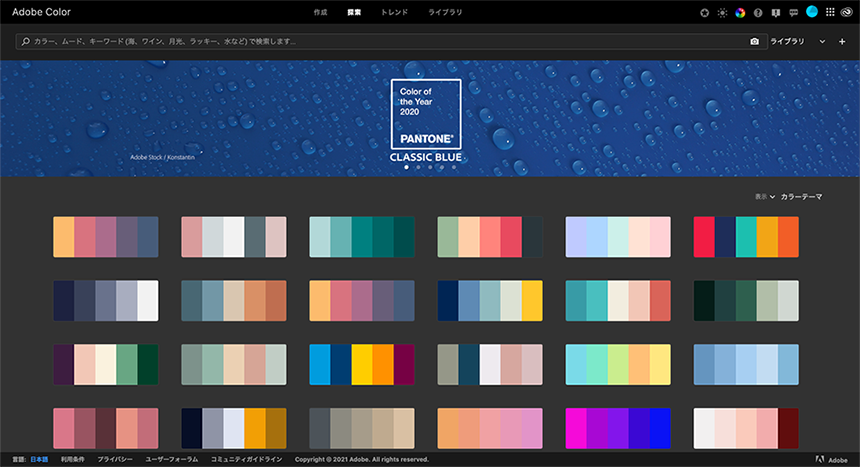Image resolution: width=860 pixels, height=467 pixels.
Task: Click the feedback exclamation icon
Action: click(776, 13)
